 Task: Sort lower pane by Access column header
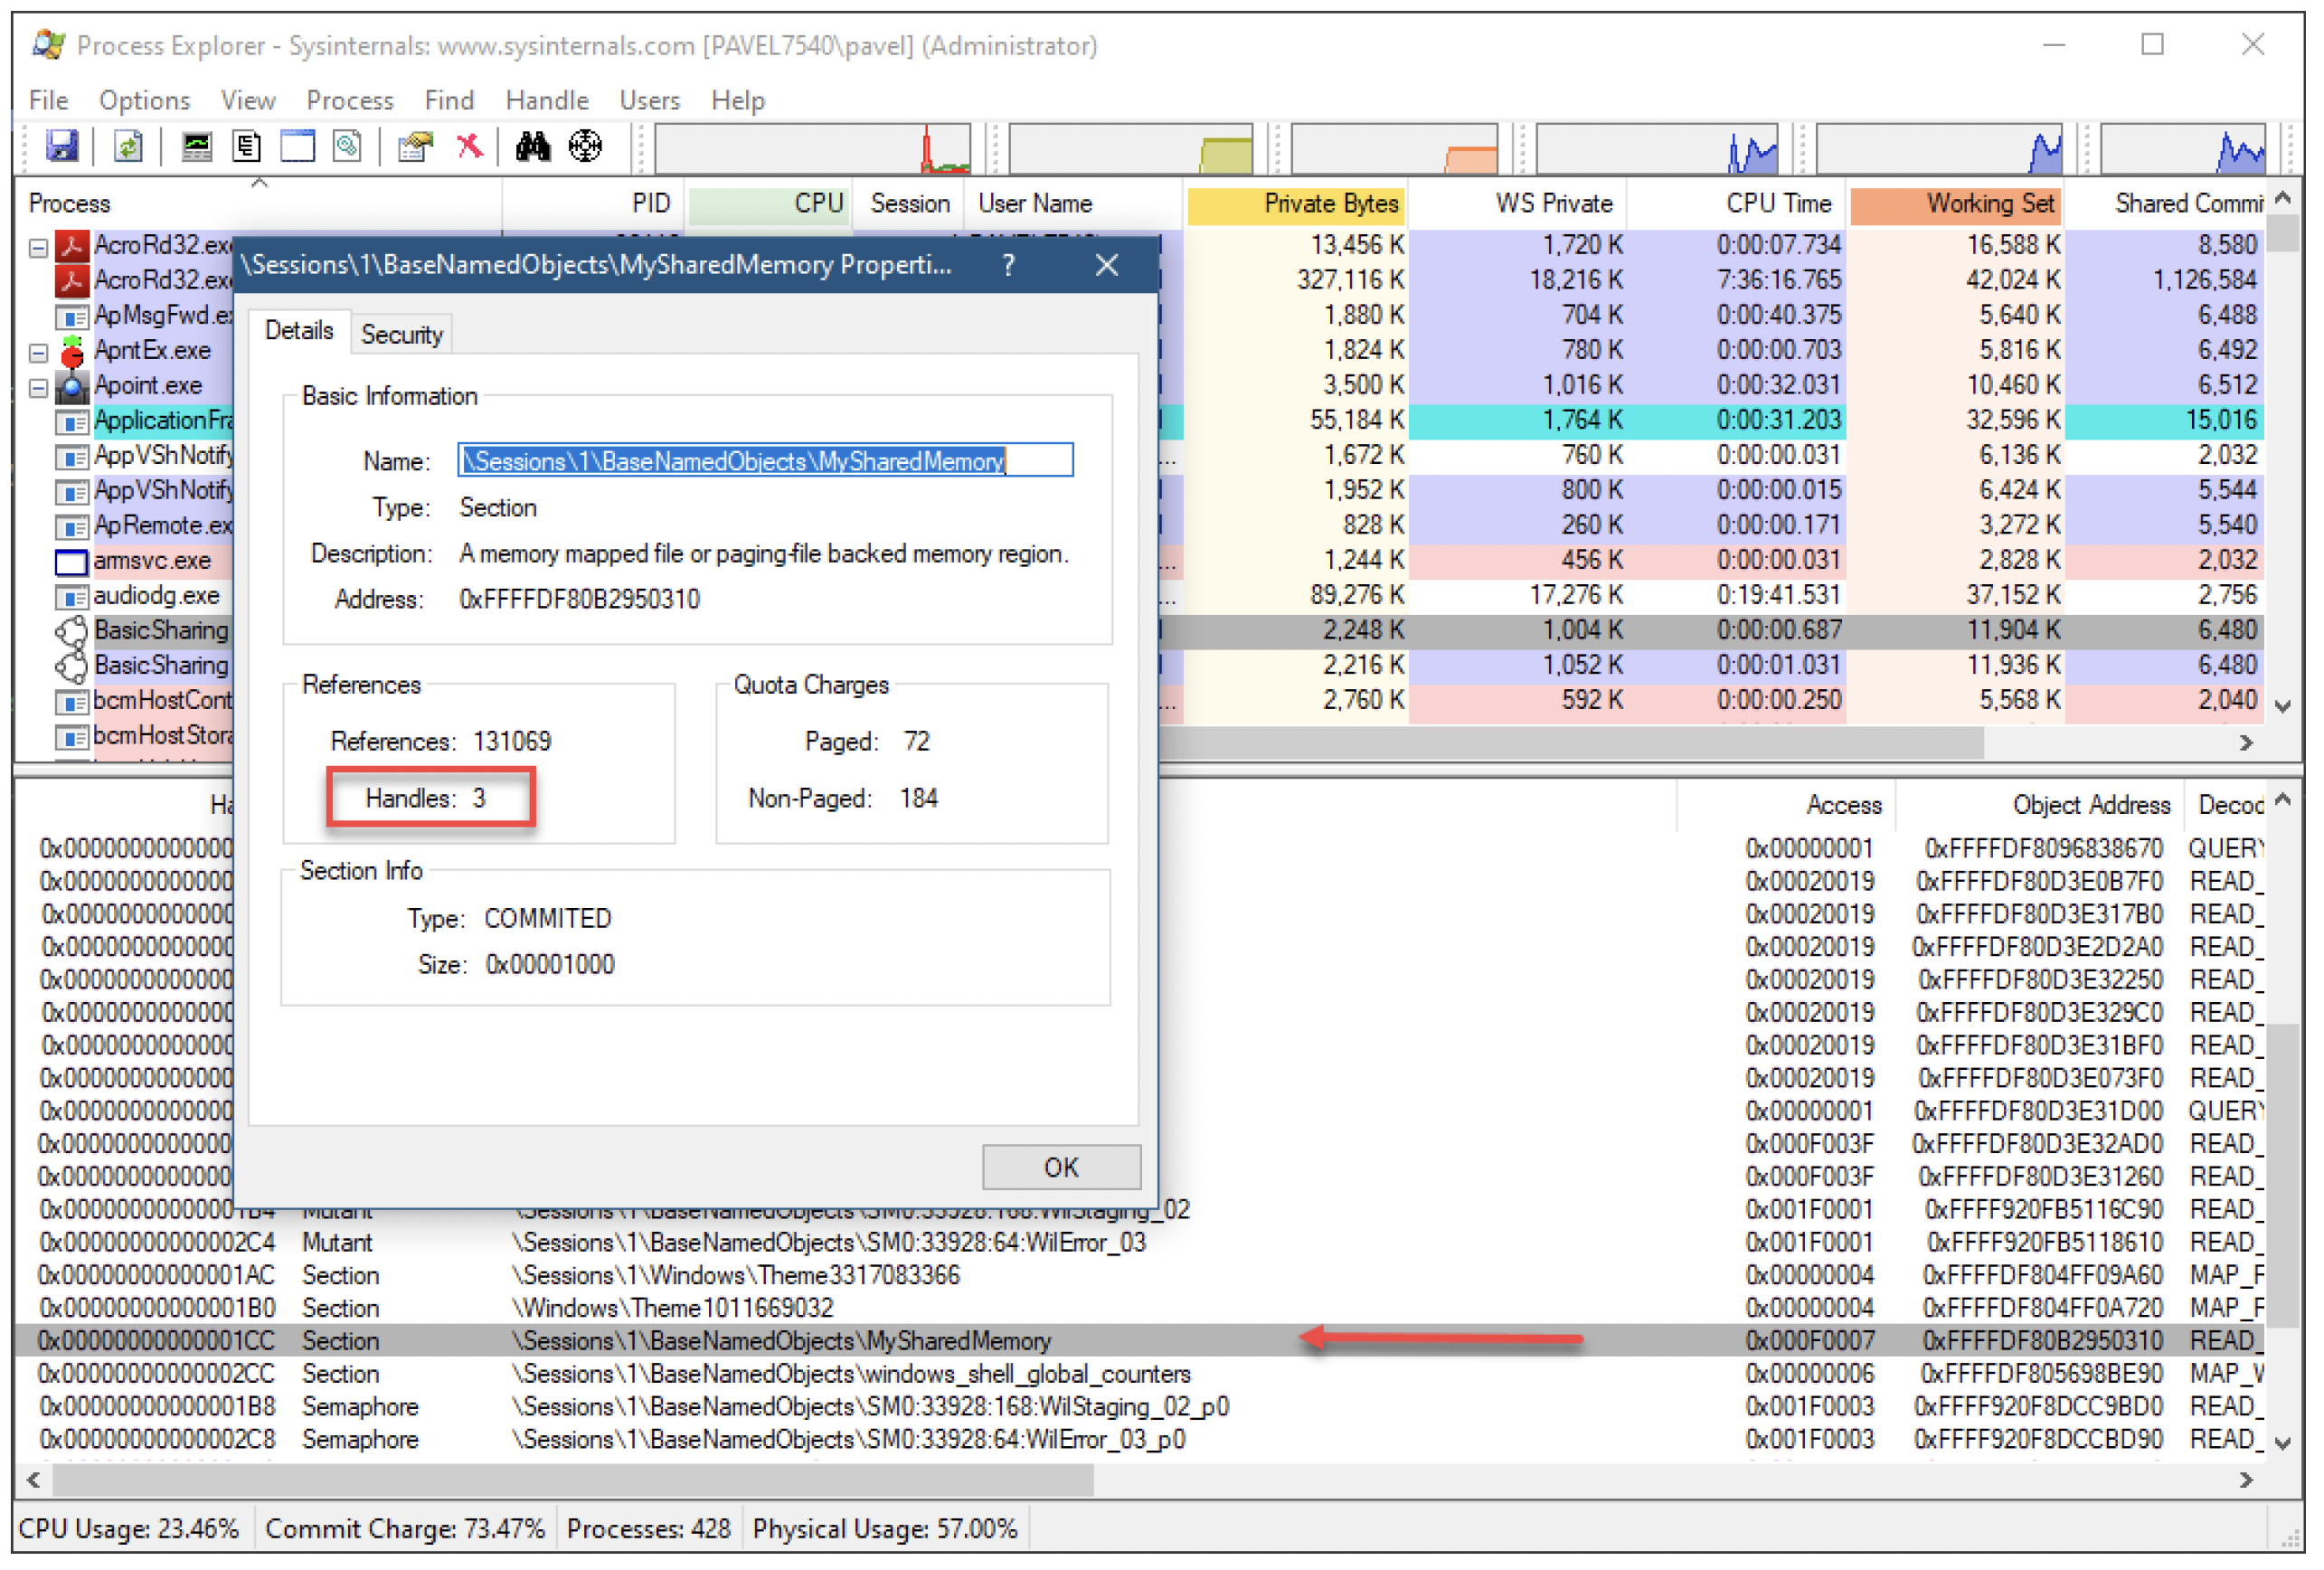coord(1785,805)
